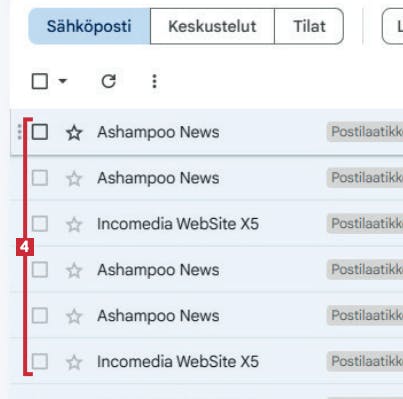Tick the select-all checkbox in toolbar
403x399 pixels.
point(40,81)
